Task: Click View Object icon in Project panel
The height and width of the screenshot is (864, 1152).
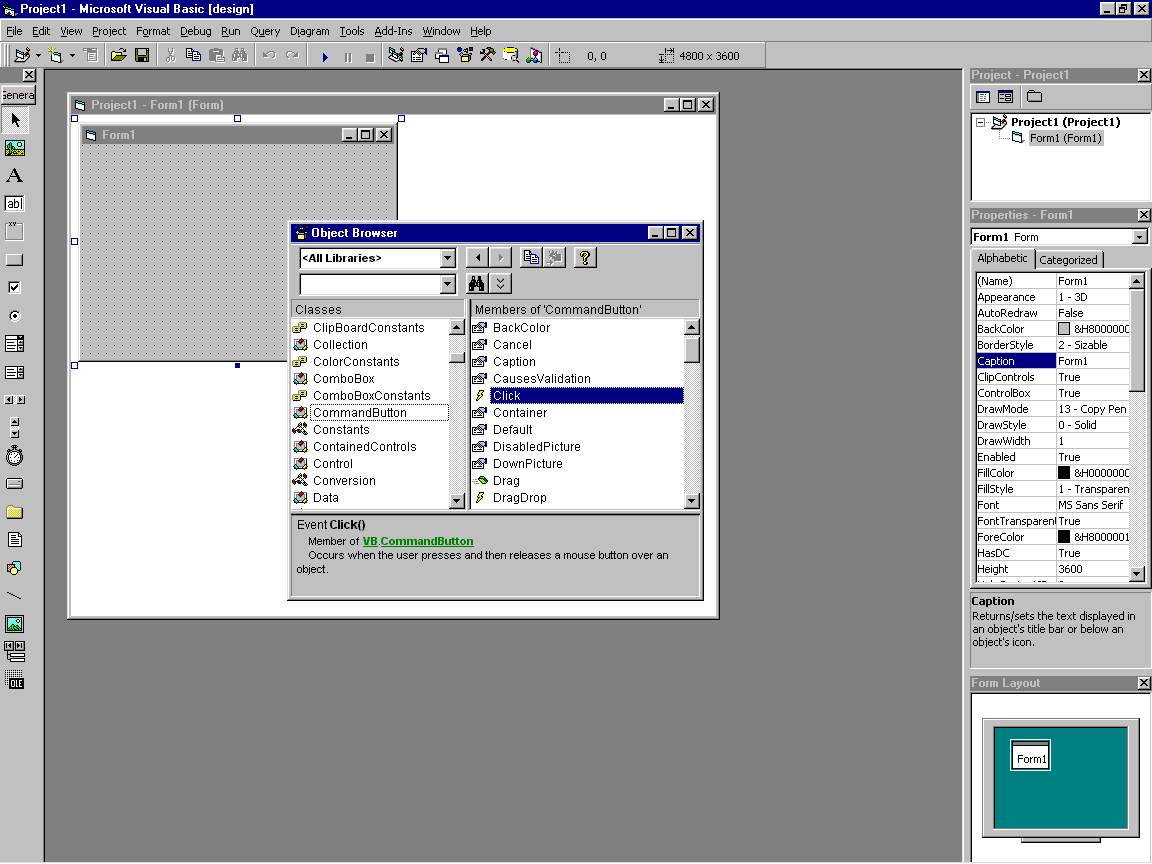Action: (1005, 97)
